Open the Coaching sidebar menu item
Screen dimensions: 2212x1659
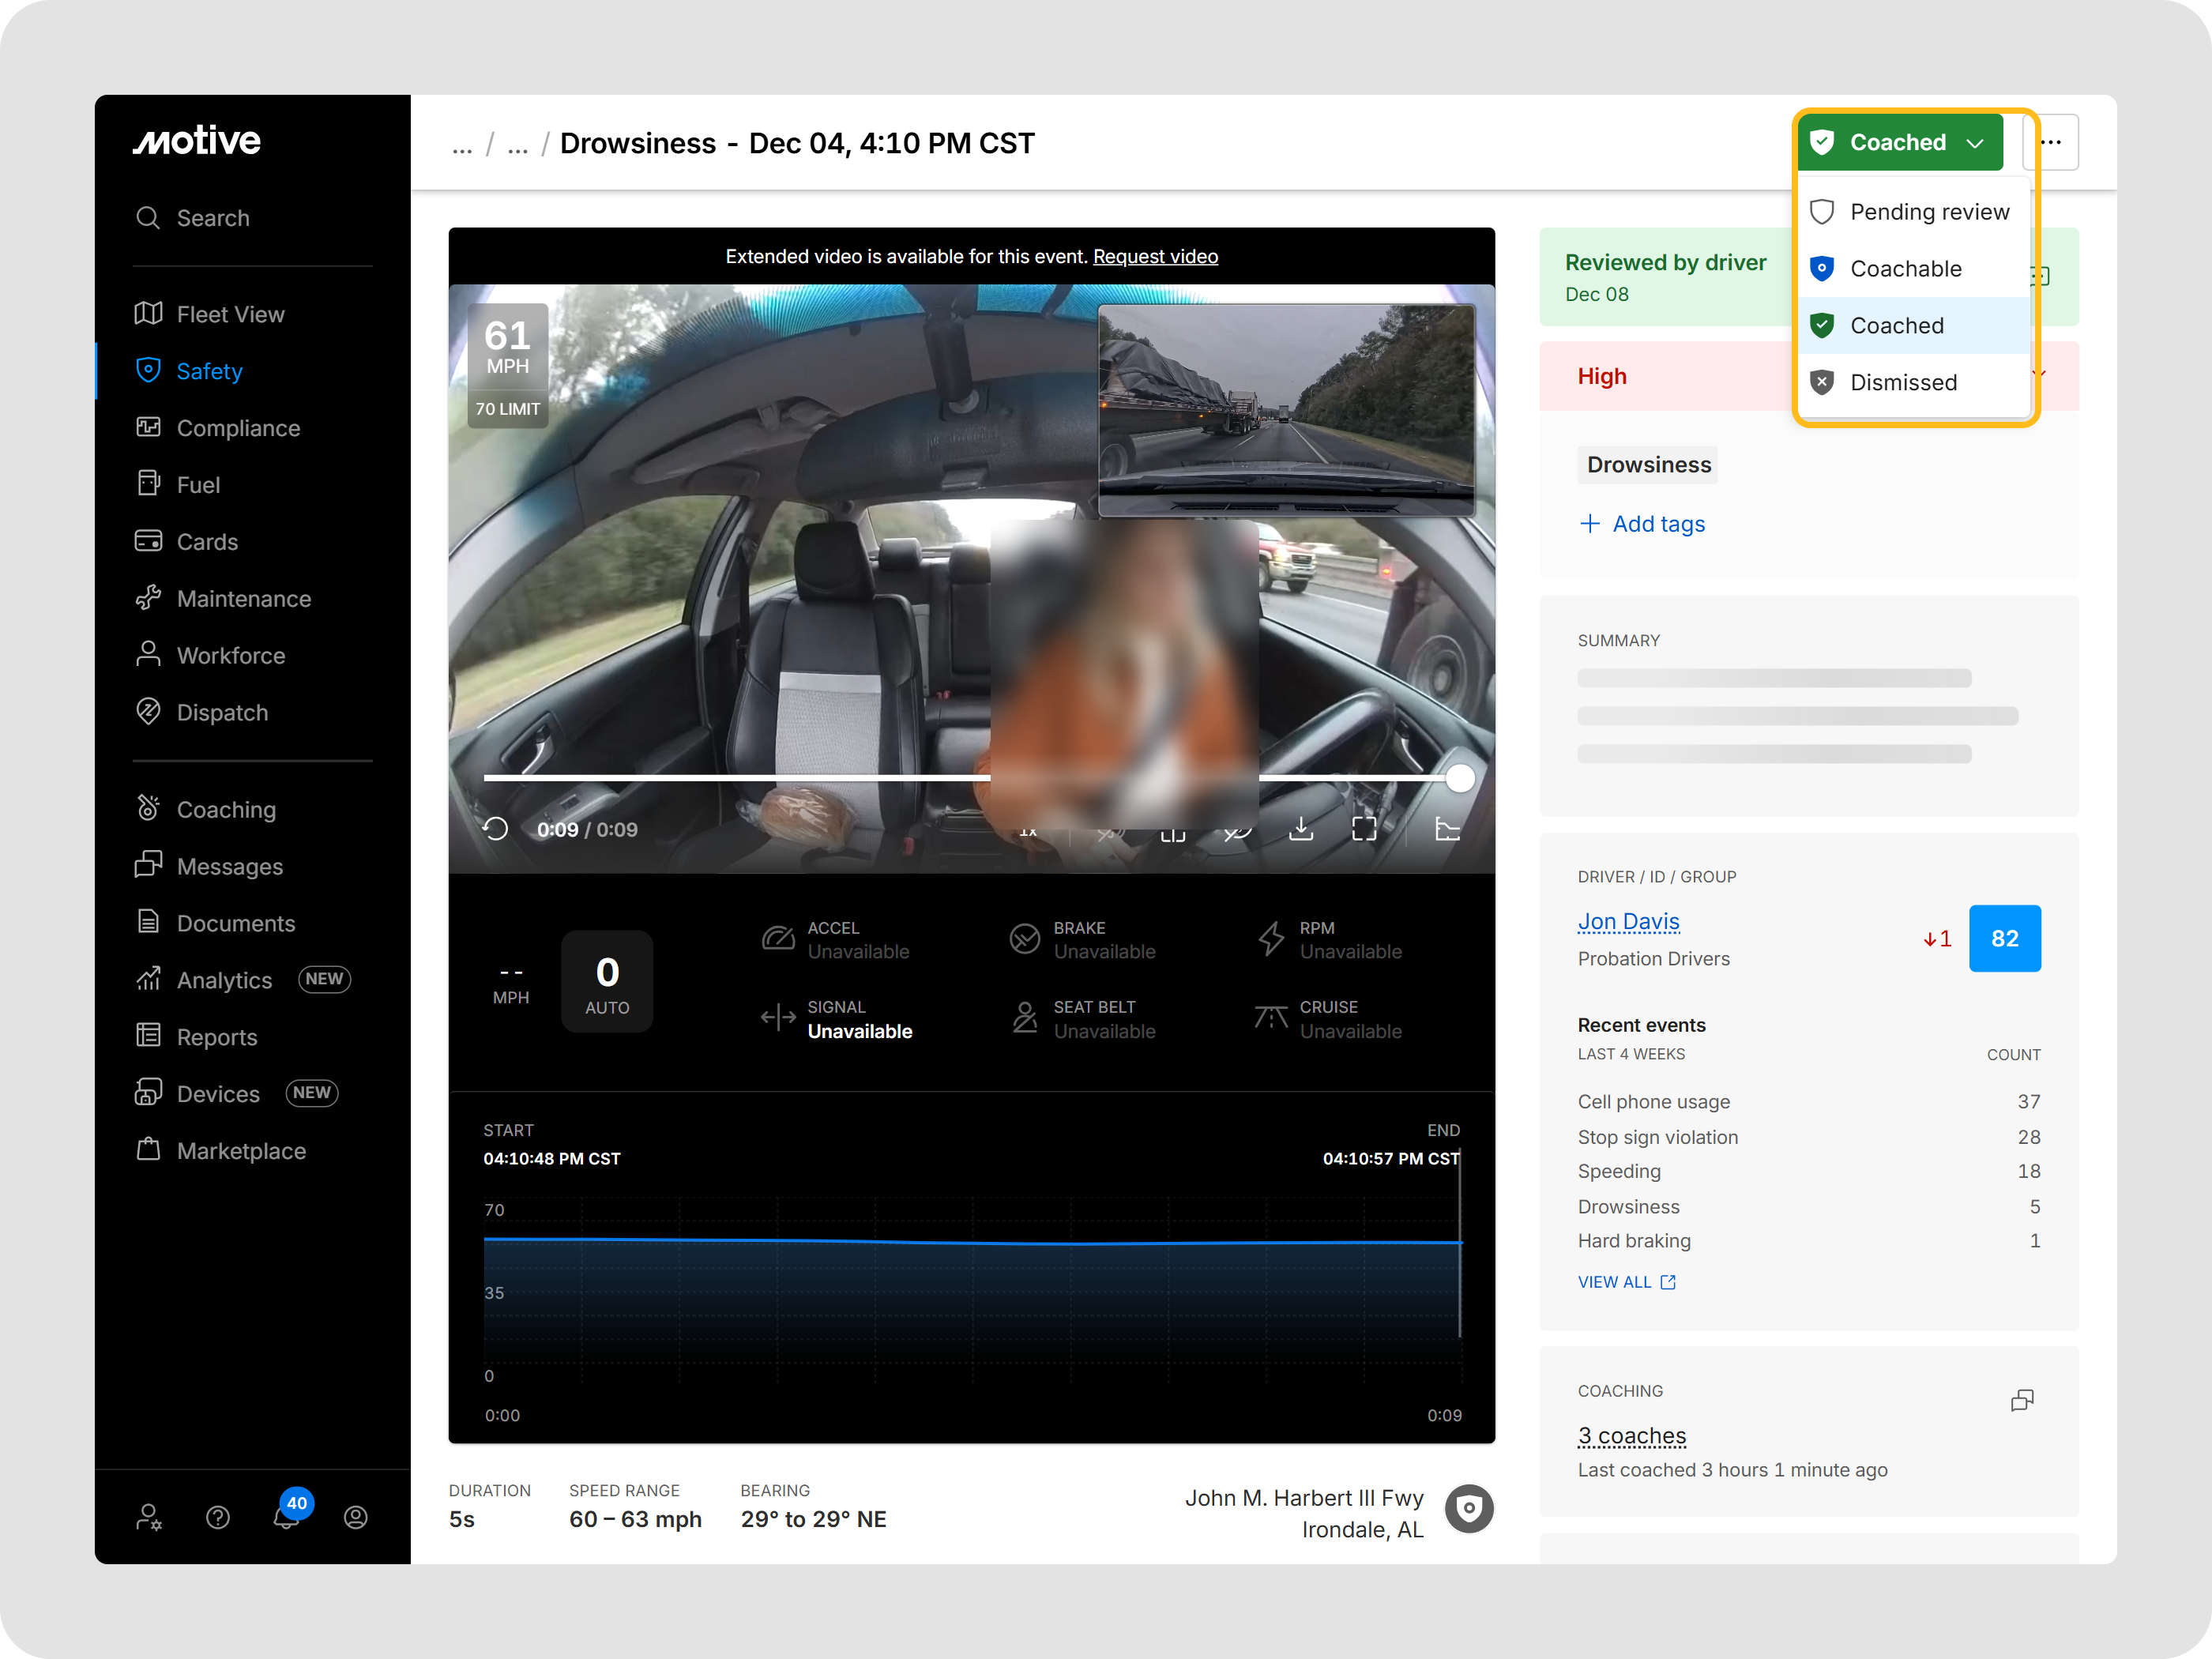225,809
